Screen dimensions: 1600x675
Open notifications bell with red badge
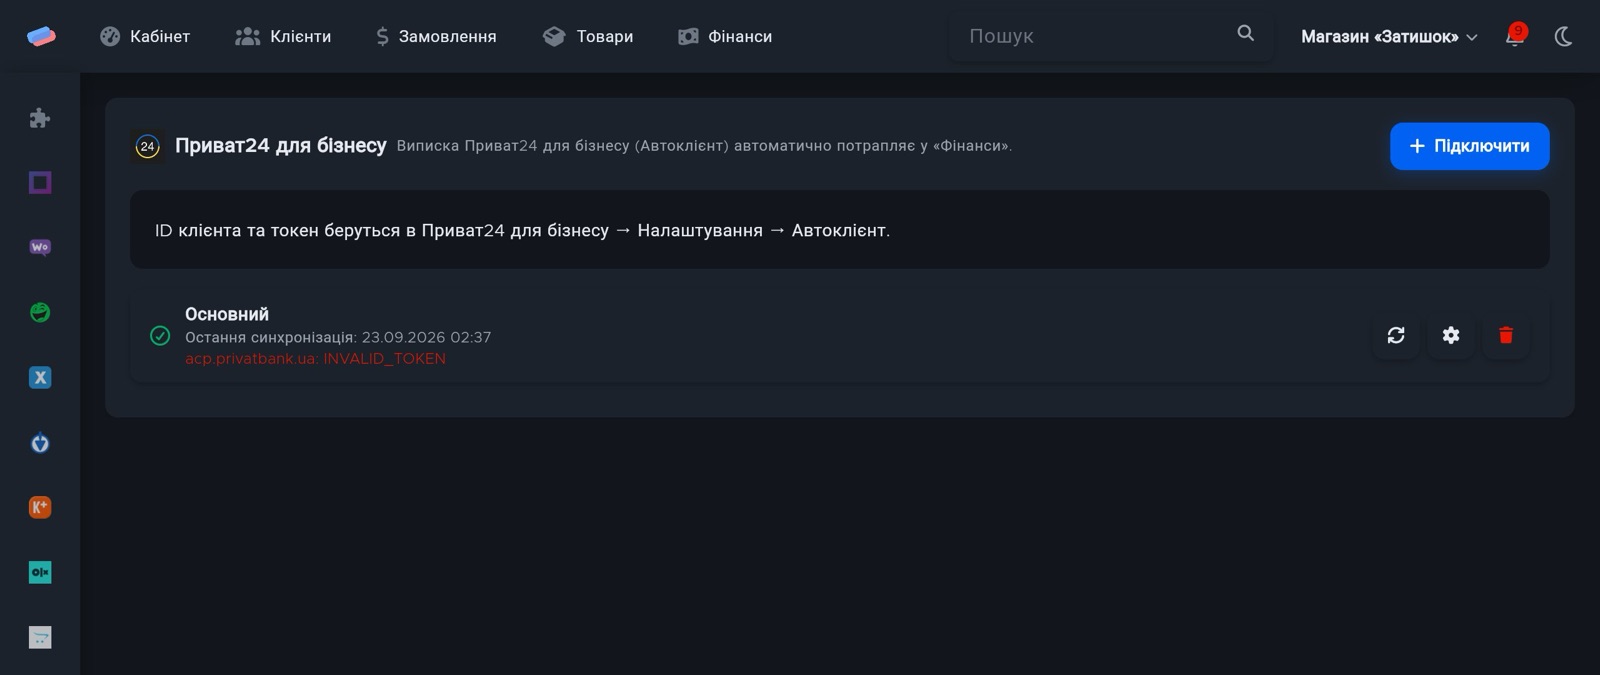point(1515,36)
